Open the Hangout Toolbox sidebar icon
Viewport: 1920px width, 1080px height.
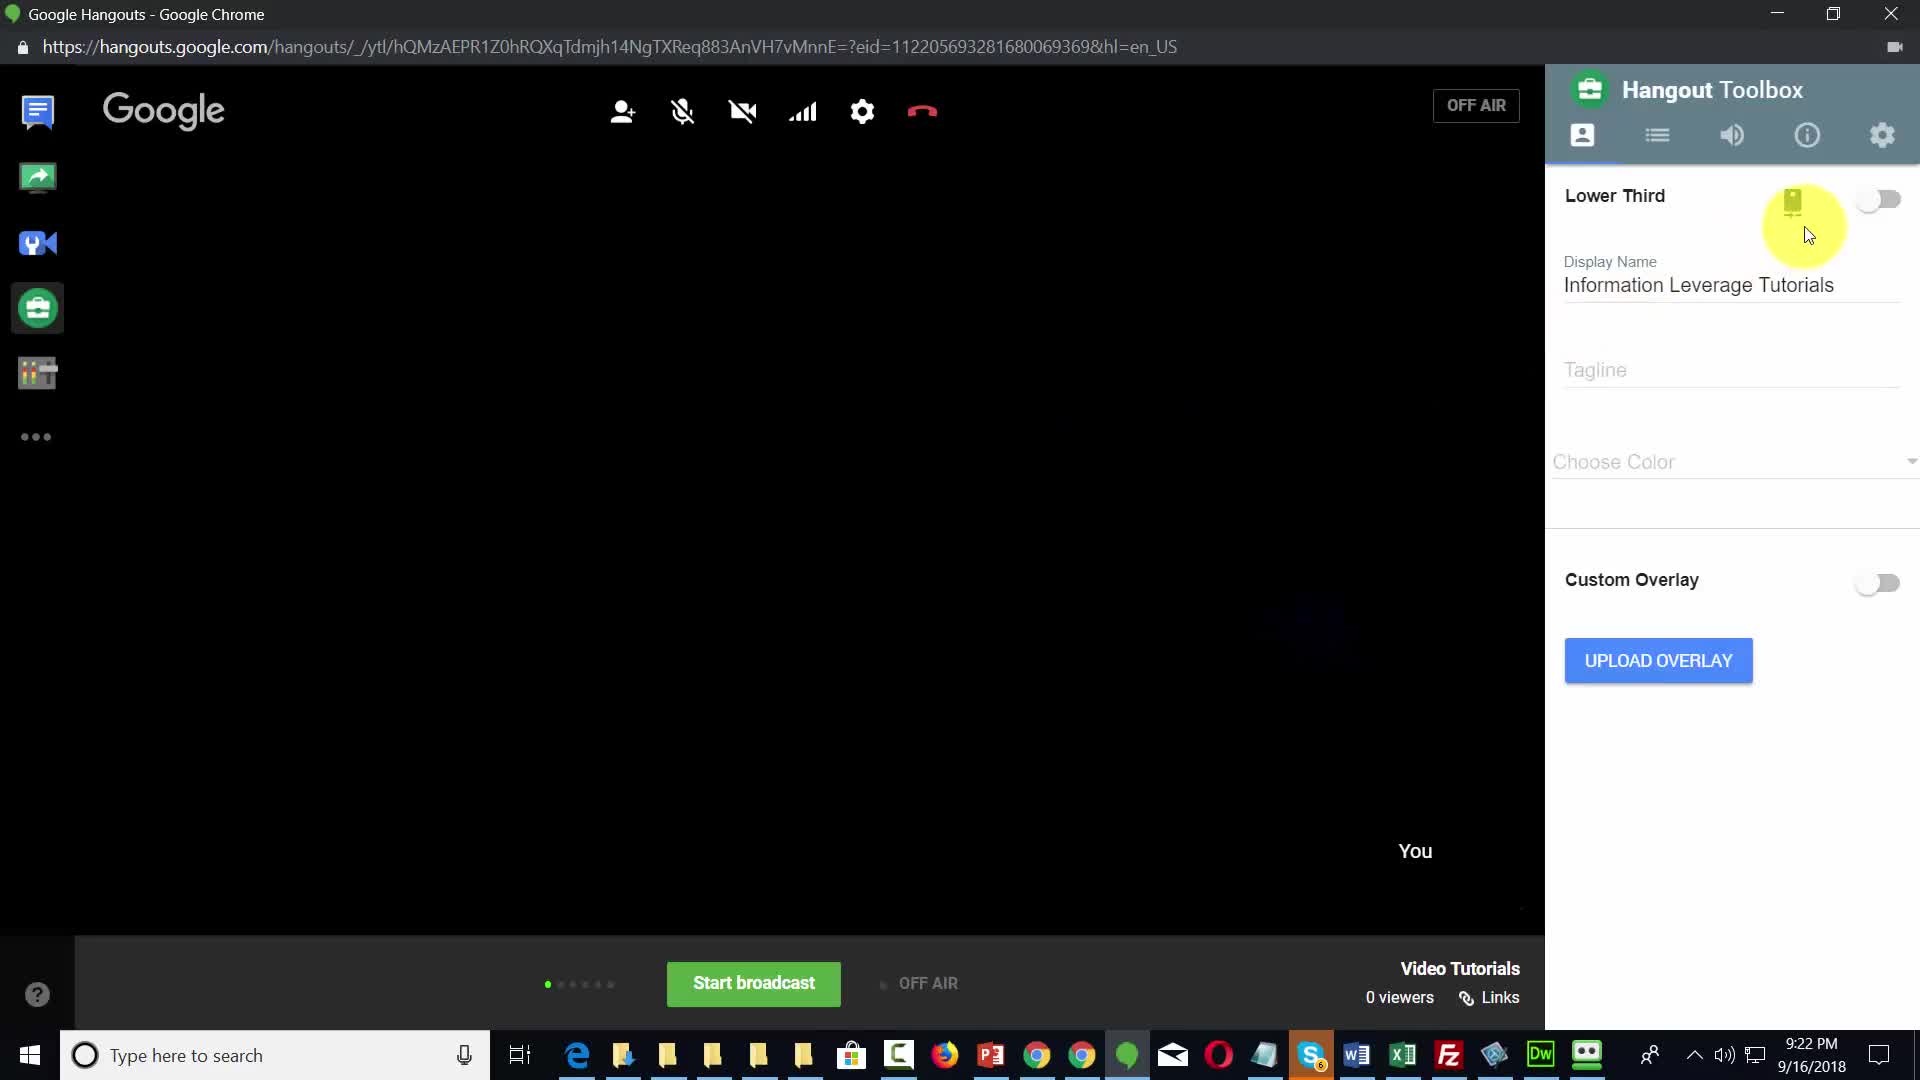click(38, 308)
